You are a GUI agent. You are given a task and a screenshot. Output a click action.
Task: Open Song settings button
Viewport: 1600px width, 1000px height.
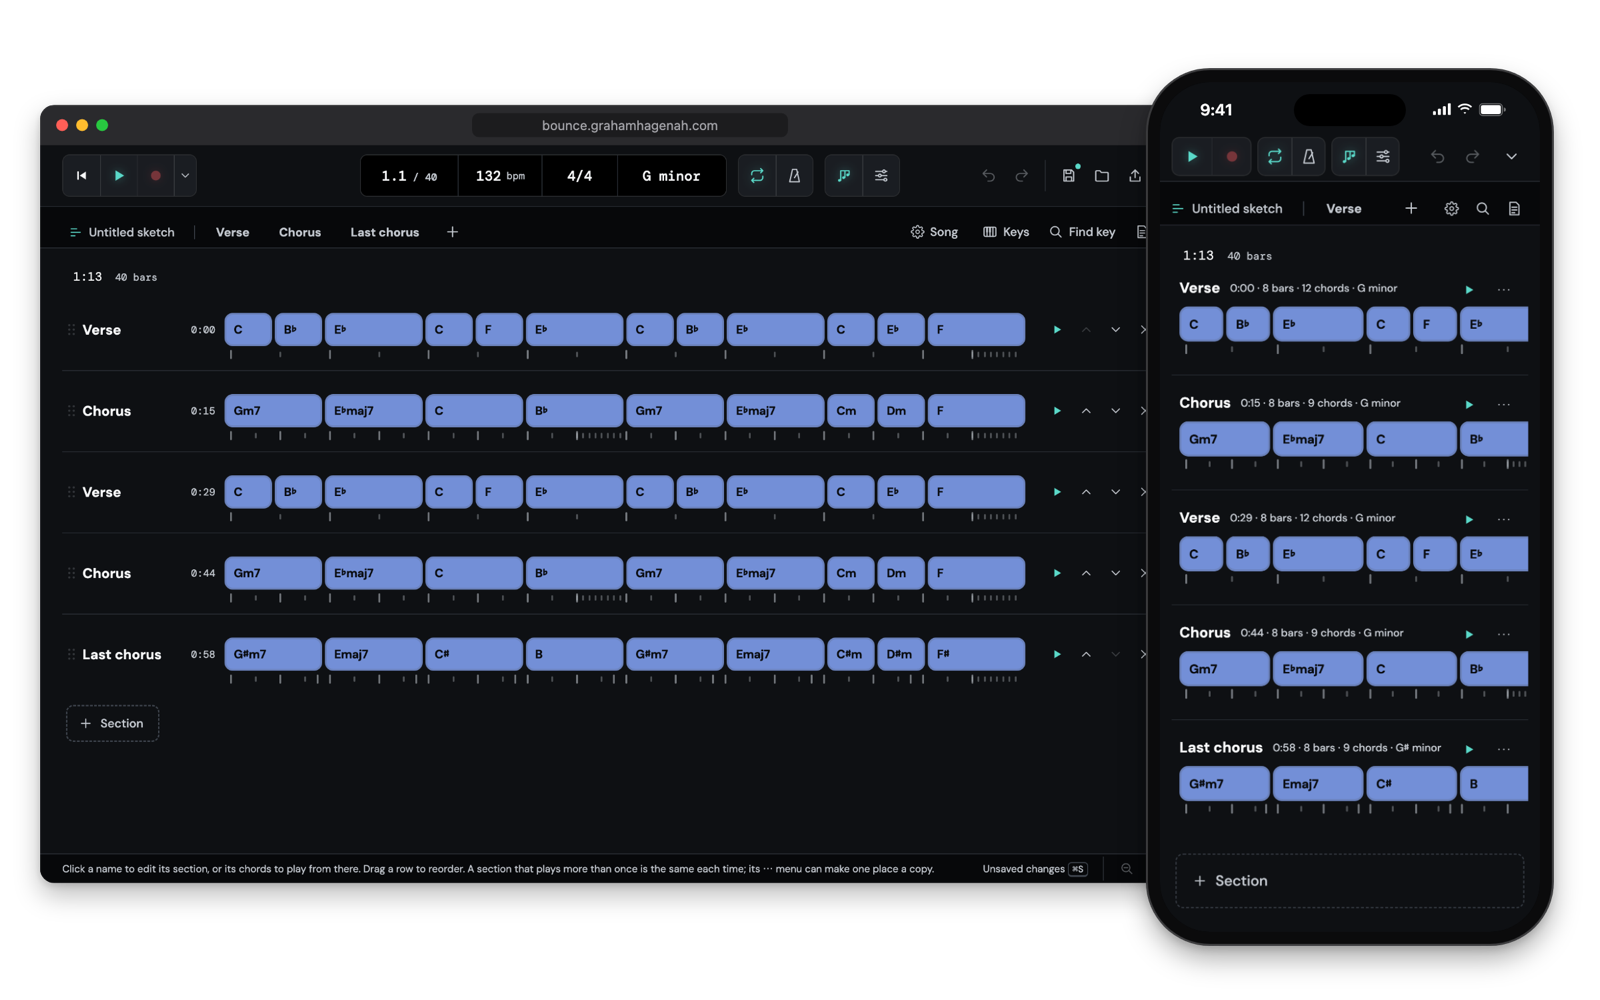point(934,232)
